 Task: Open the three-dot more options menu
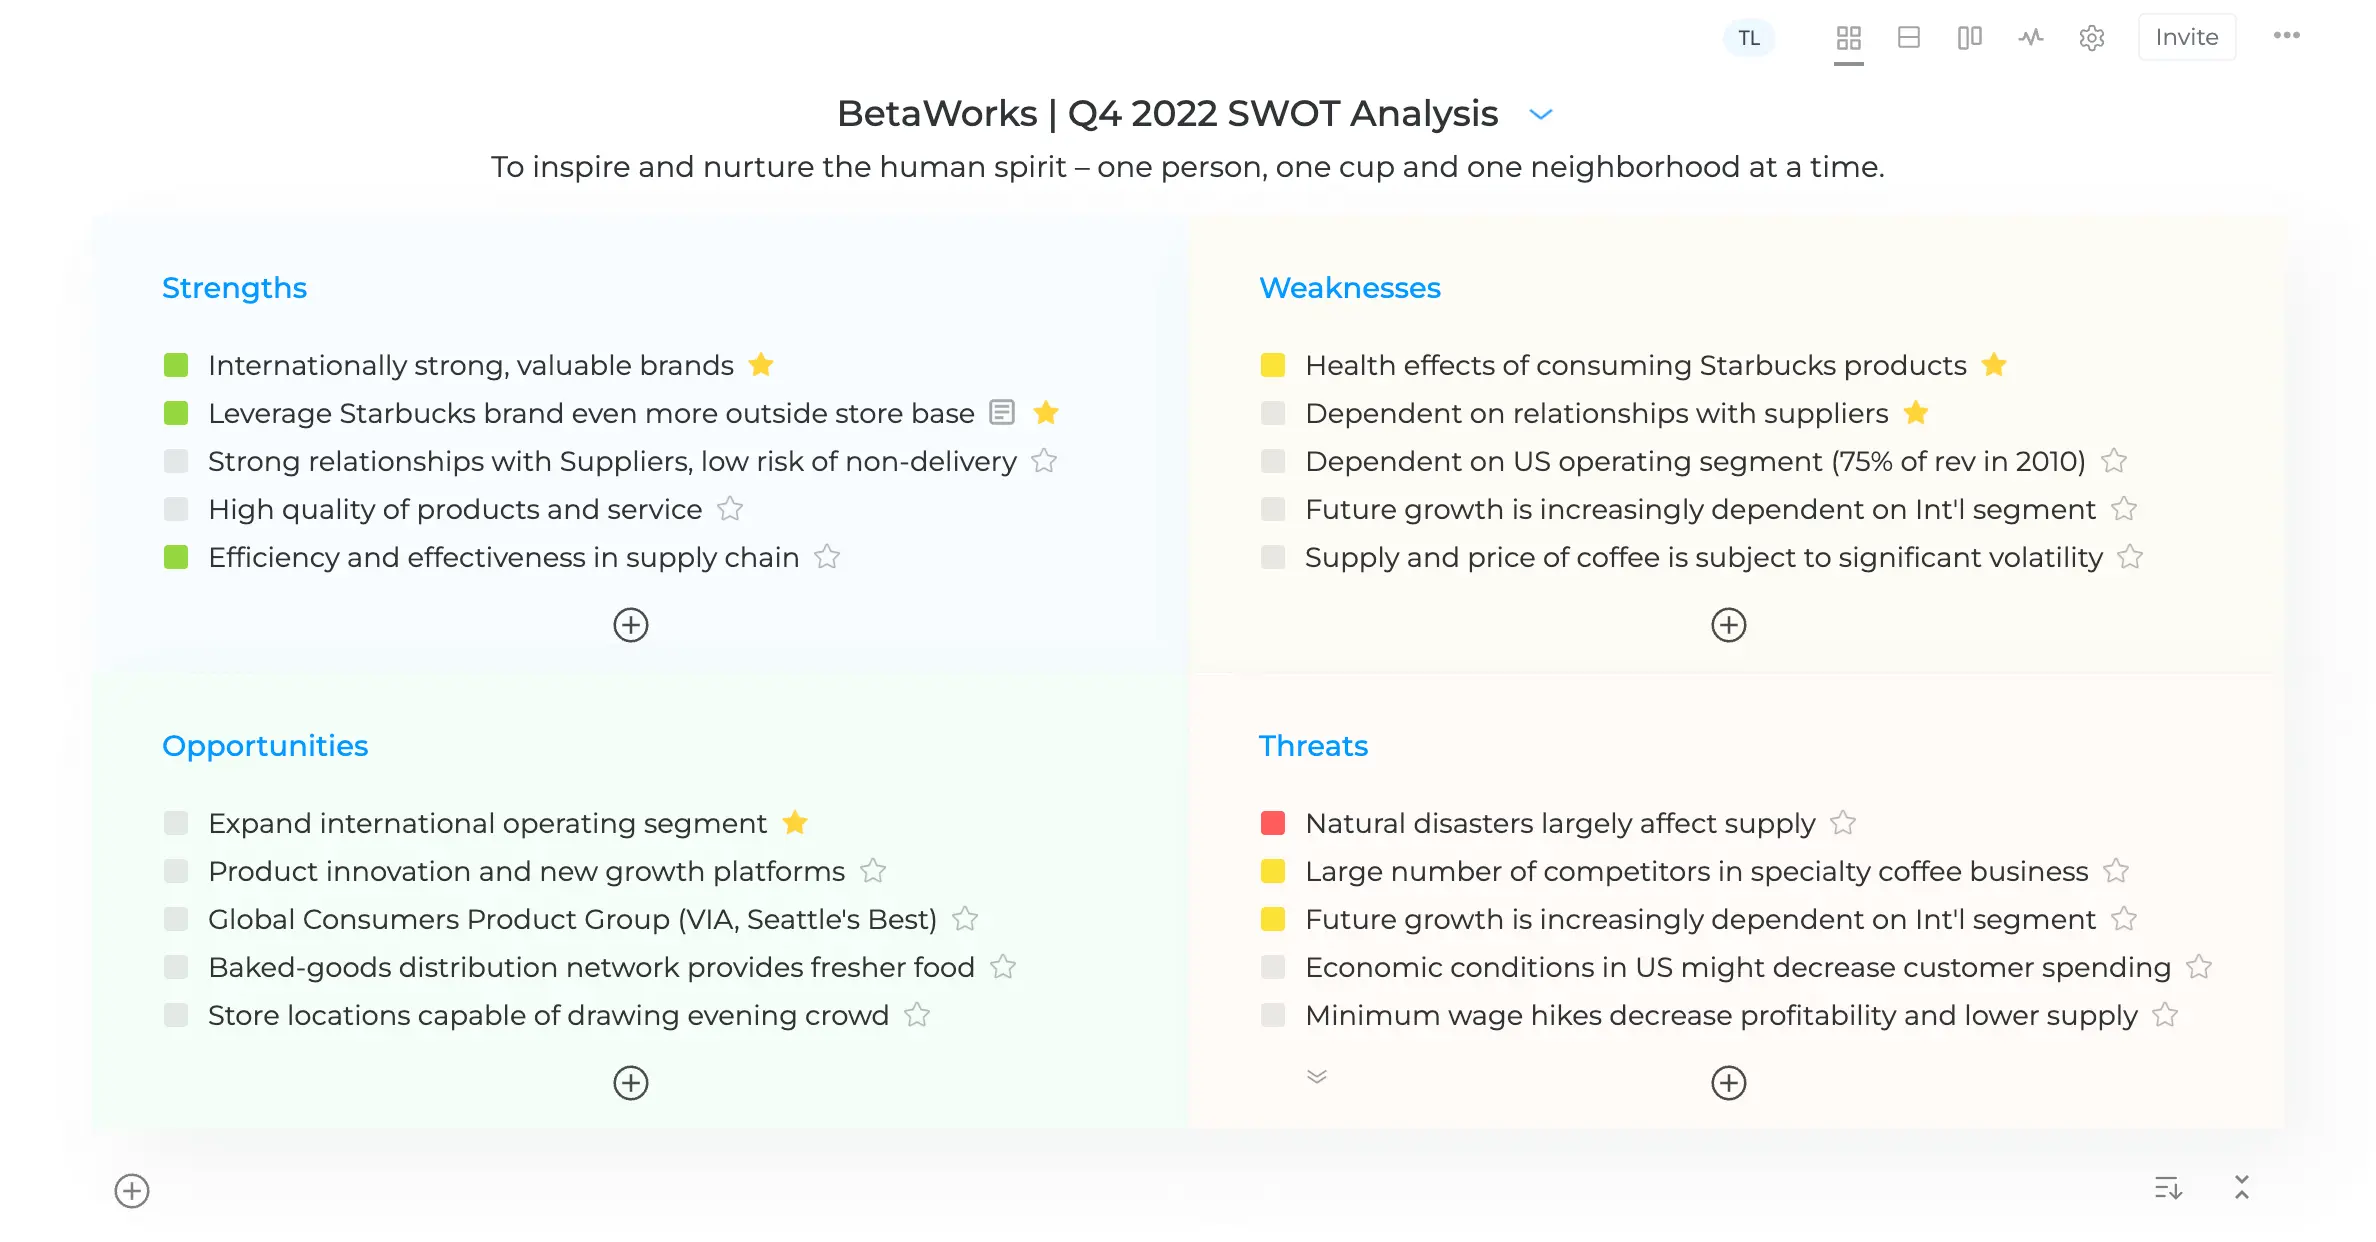point(2286,36)
